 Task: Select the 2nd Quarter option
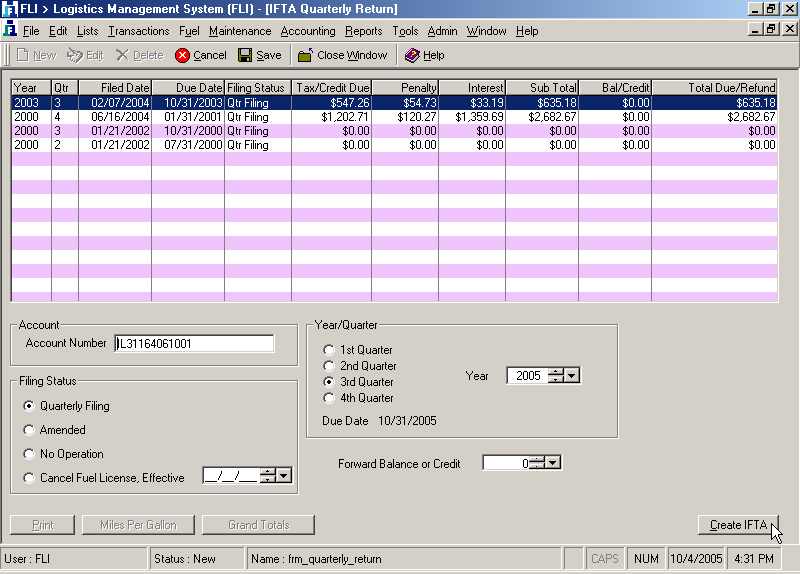point(329,366)
